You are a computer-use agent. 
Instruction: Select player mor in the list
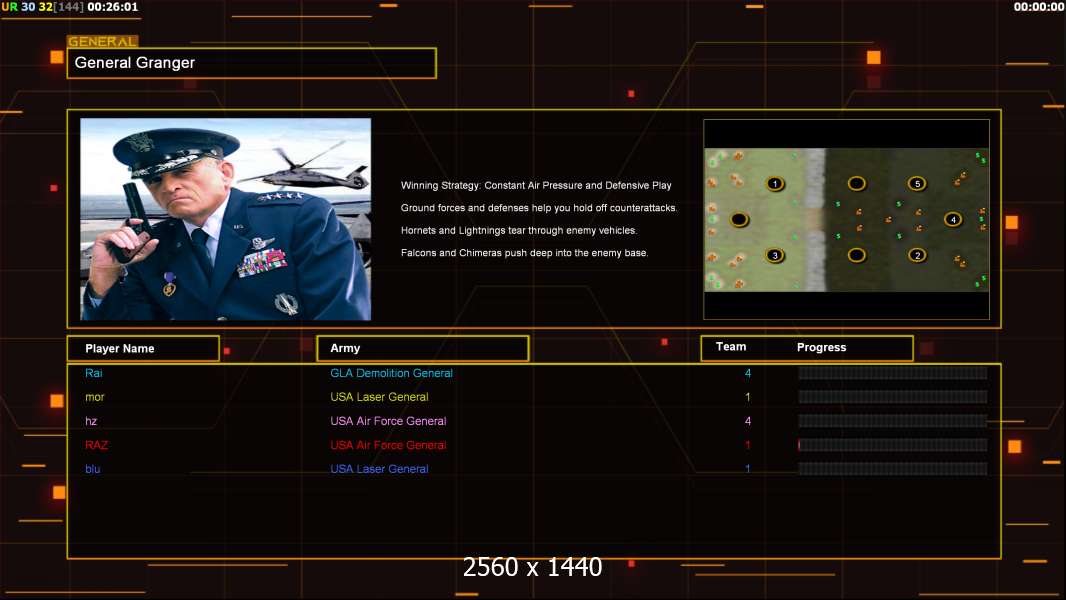(x=94, y=397)
